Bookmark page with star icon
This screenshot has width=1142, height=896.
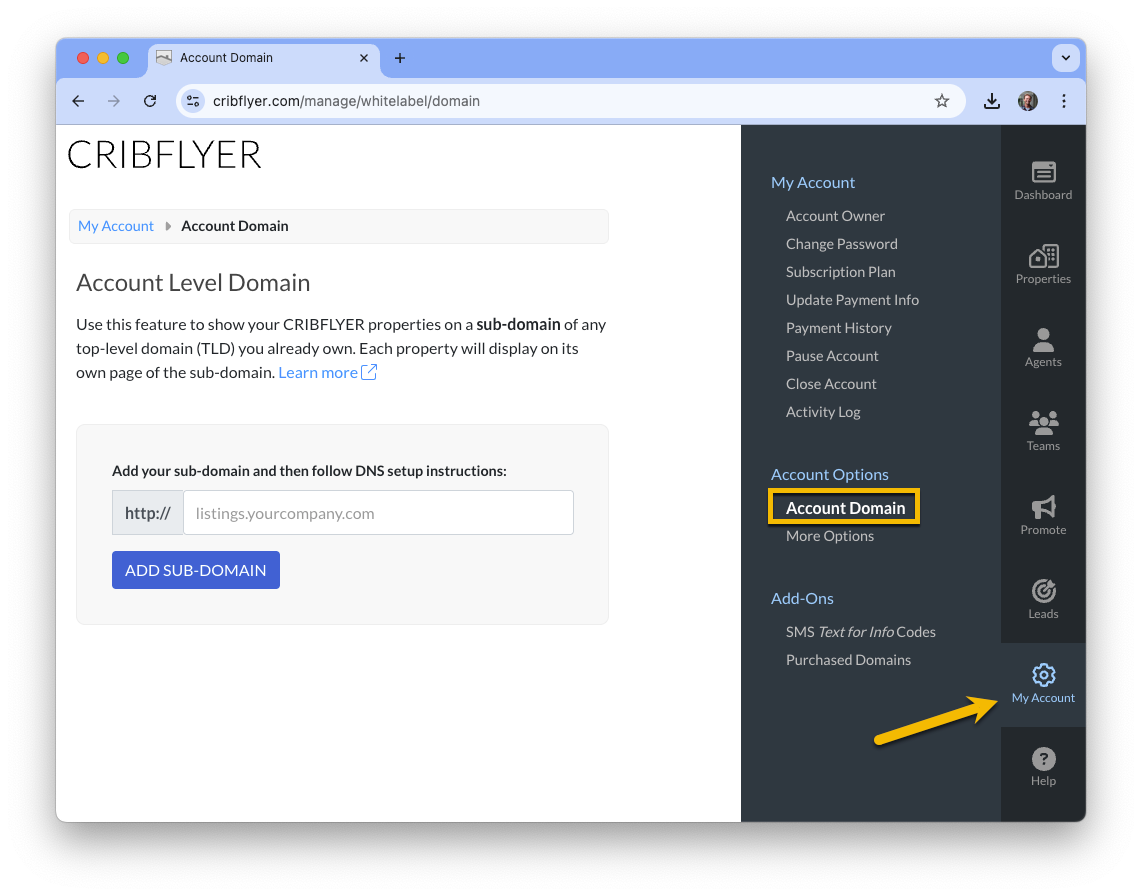coord(941,101)
